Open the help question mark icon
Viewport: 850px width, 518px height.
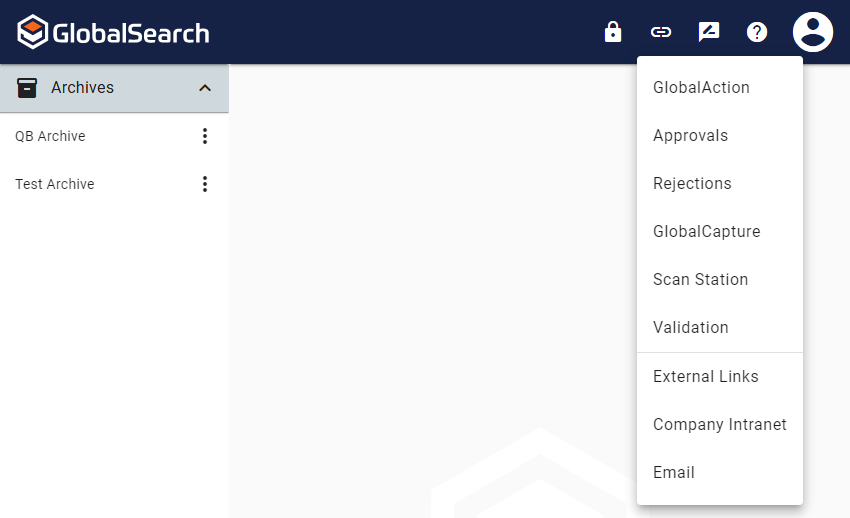(757, 32)
